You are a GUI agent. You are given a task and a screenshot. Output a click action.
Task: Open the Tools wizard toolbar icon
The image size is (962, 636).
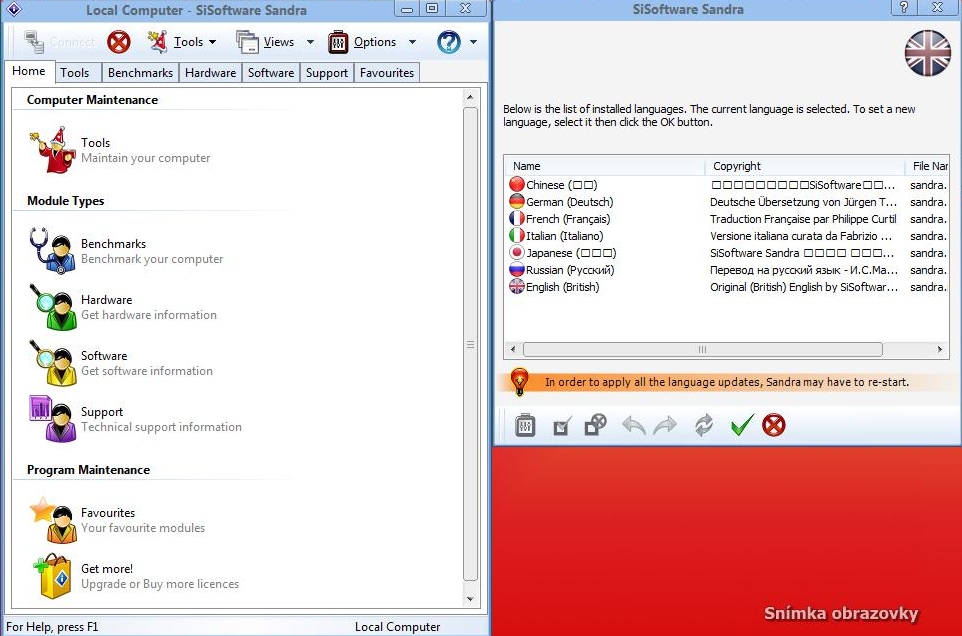pos(157,42)
